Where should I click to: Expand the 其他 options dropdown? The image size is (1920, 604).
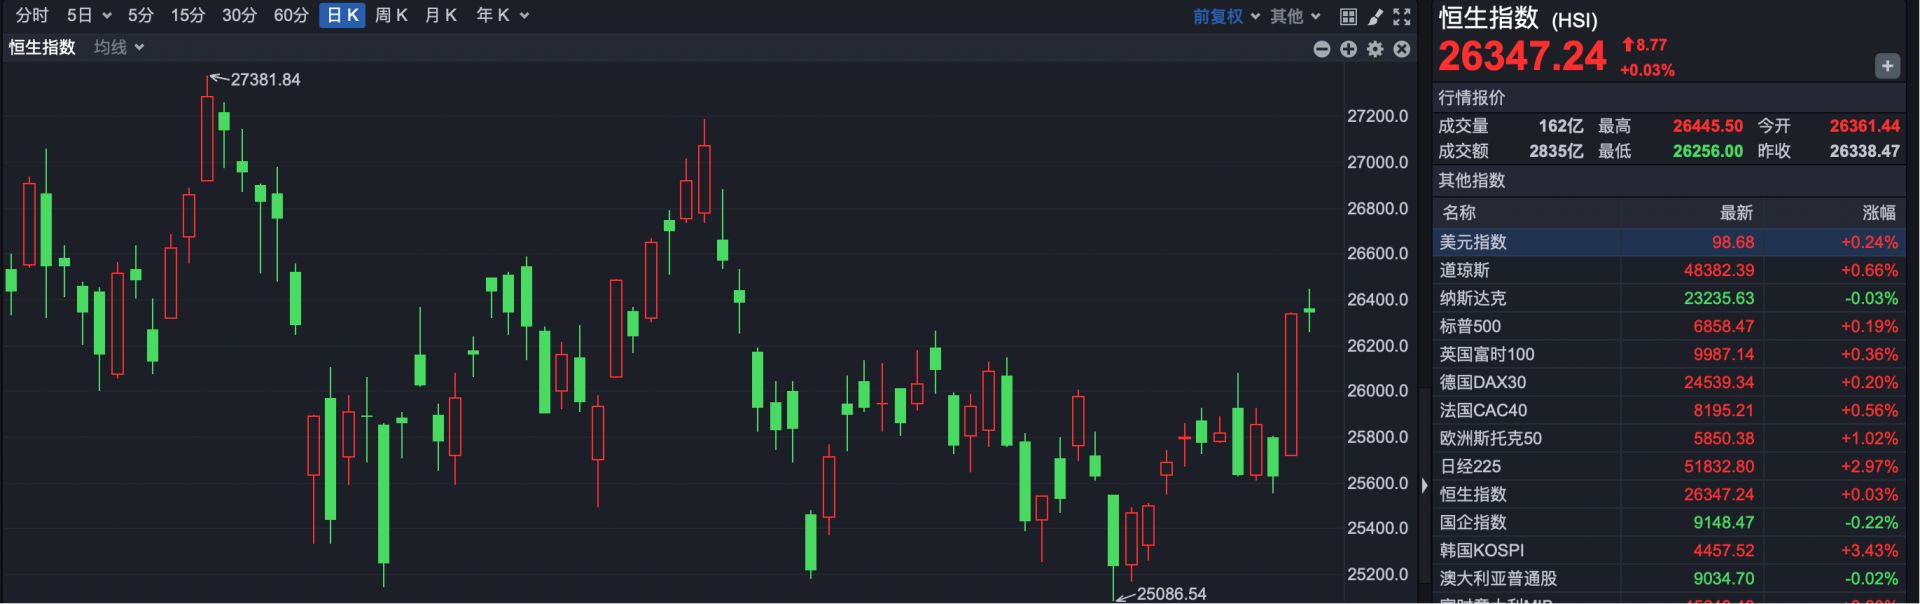(x=1295, y=16)
